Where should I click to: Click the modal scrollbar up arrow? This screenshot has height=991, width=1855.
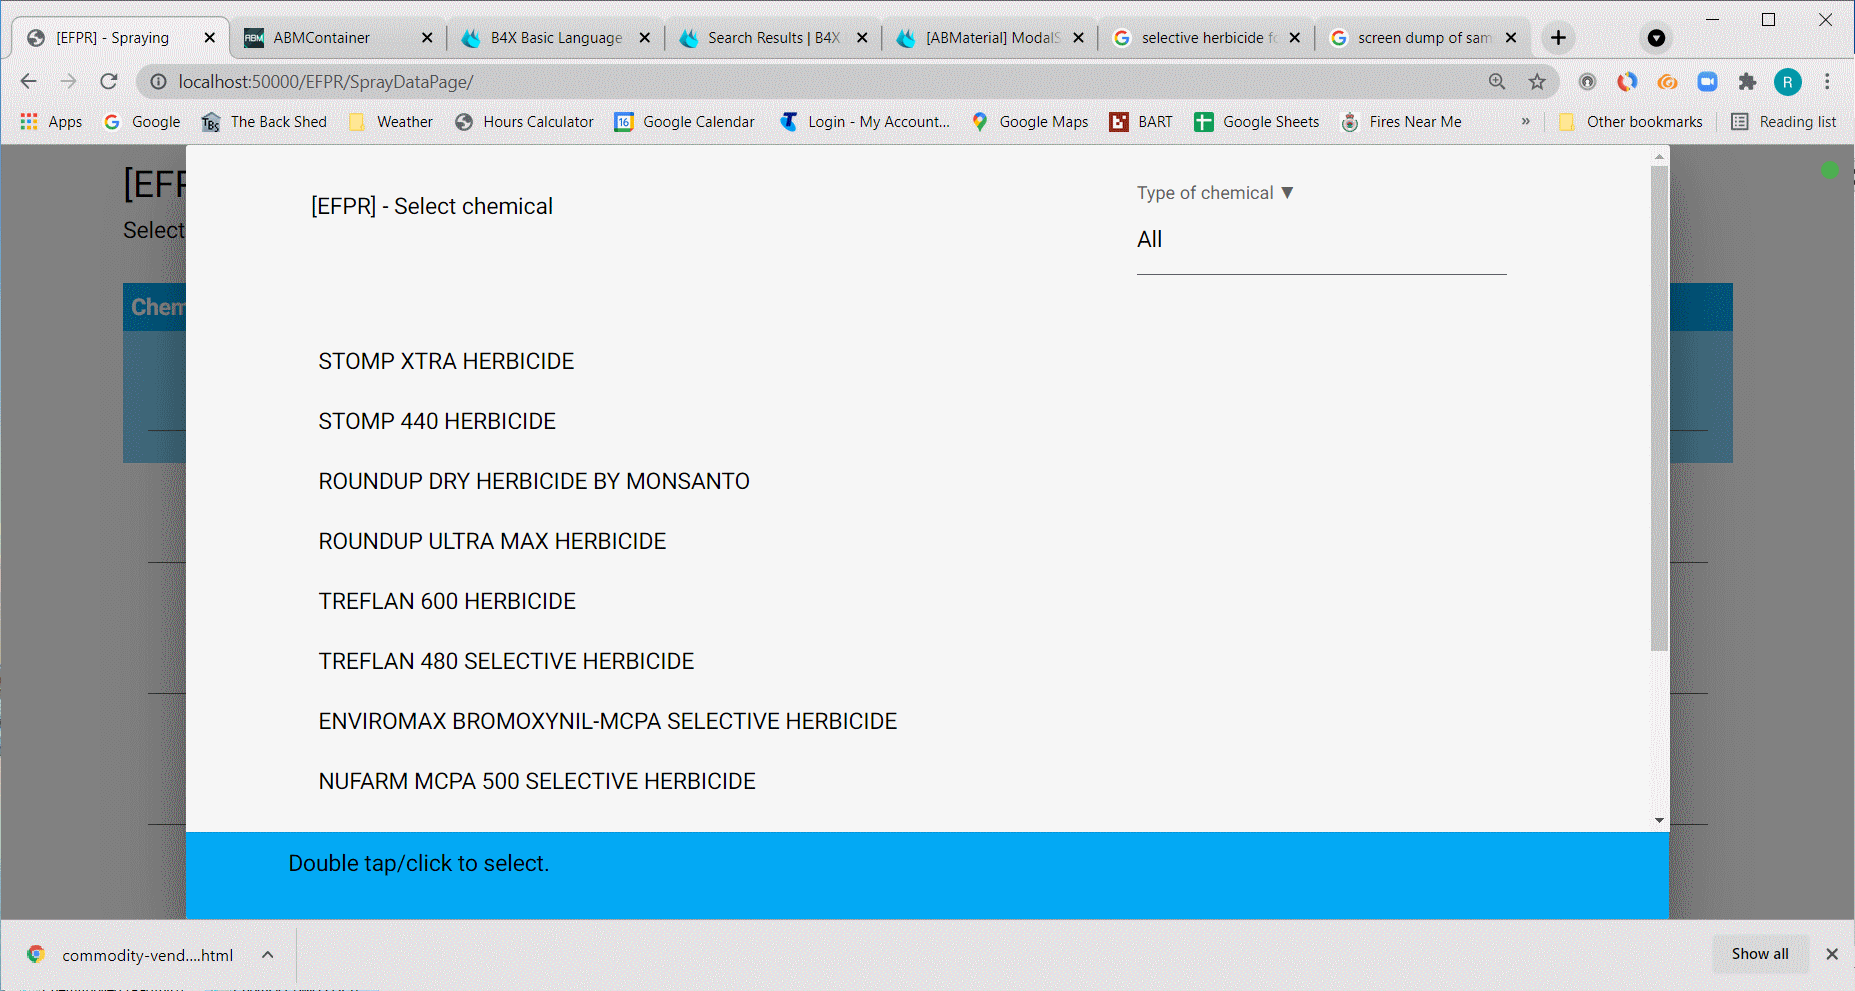[1659, 156]
